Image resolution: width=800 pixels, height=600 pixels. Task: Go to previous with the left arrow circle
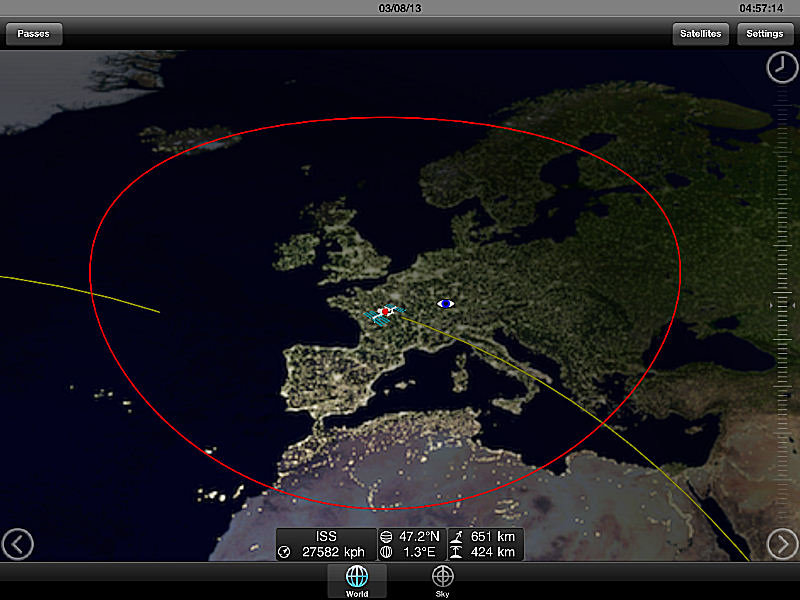pos(18,544)
